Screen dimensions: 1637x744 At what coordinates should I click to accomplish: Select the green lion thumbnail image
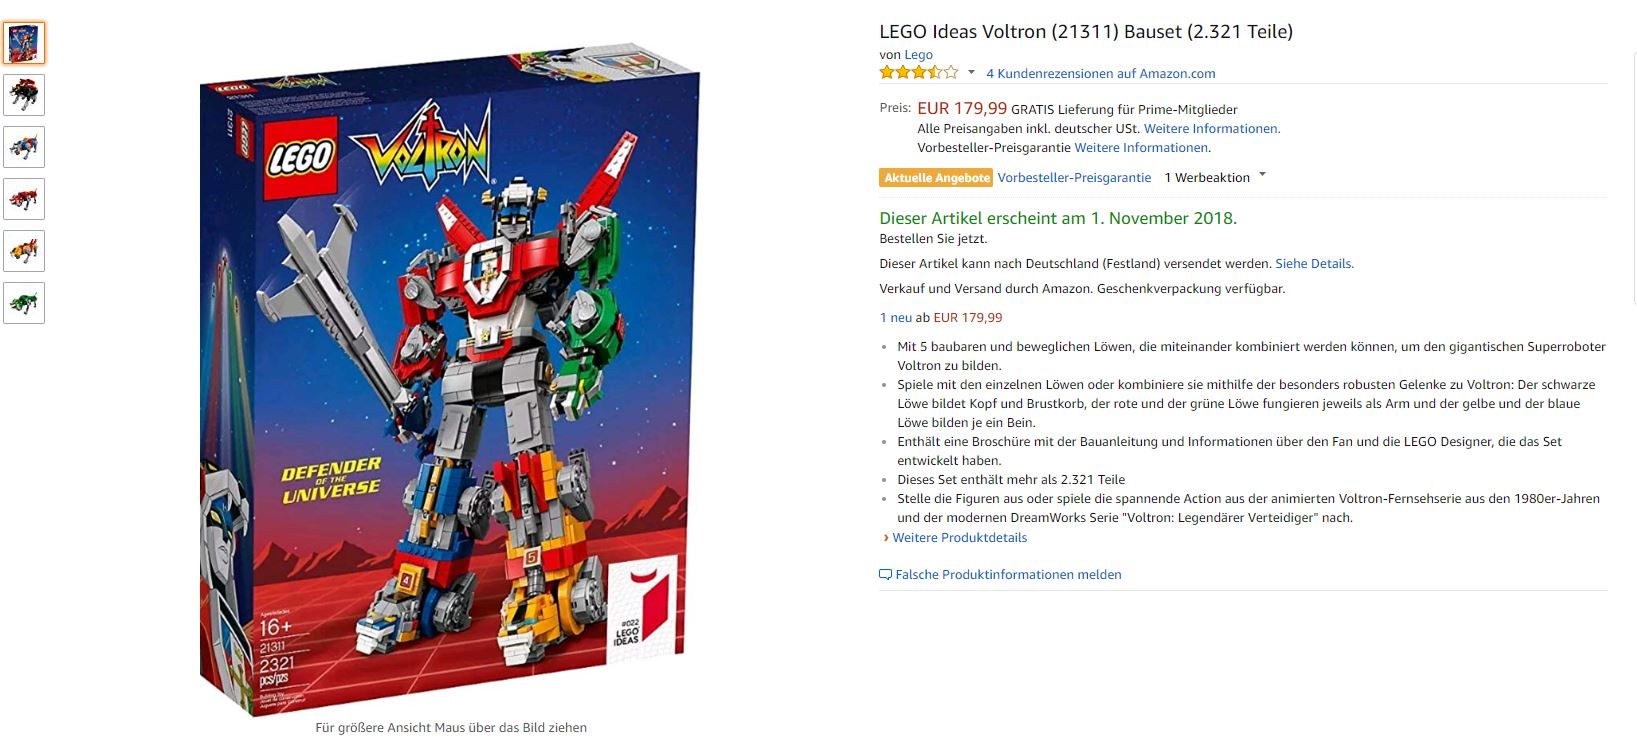23,303
